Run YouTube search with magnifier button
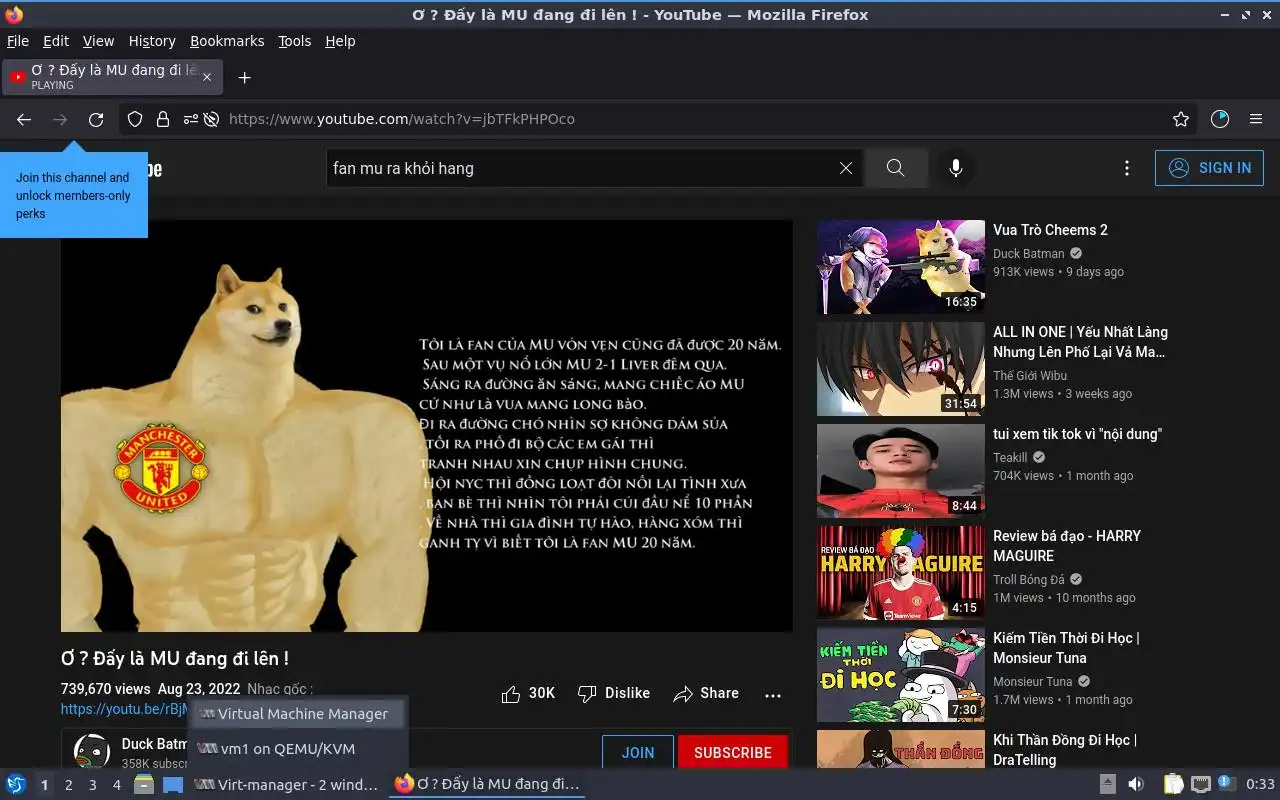The height and width of the screenshot is (800, 1280). (896, 168)
